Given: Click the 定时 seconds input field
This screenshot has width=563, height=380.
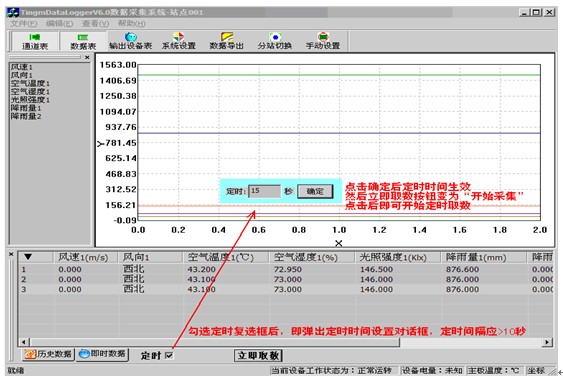Looking at the screenshot, I should (264, 191).
